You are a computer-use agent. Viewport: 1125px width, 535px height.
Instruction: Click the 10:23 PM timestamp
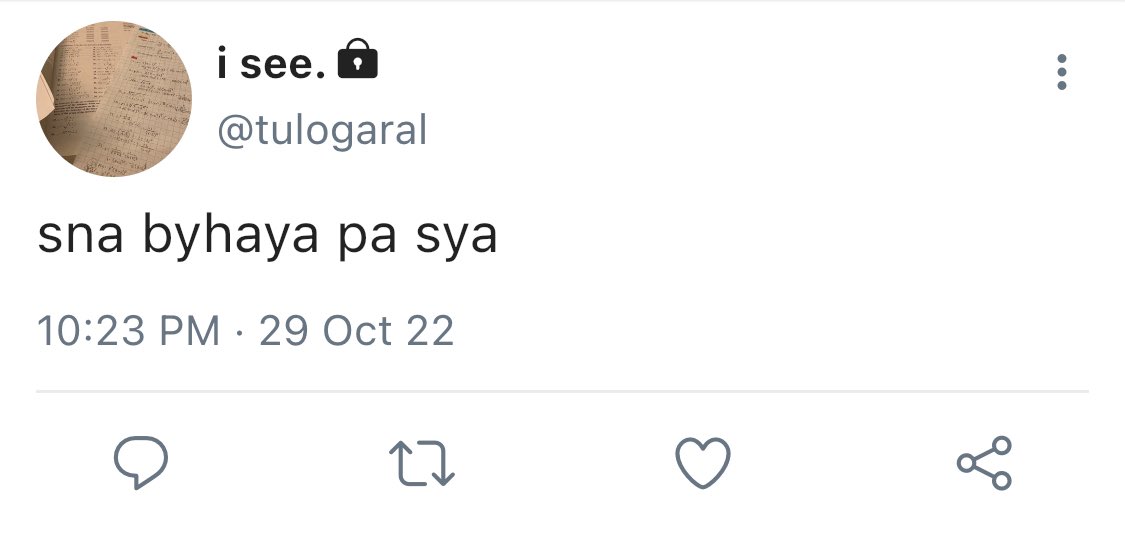128,331
